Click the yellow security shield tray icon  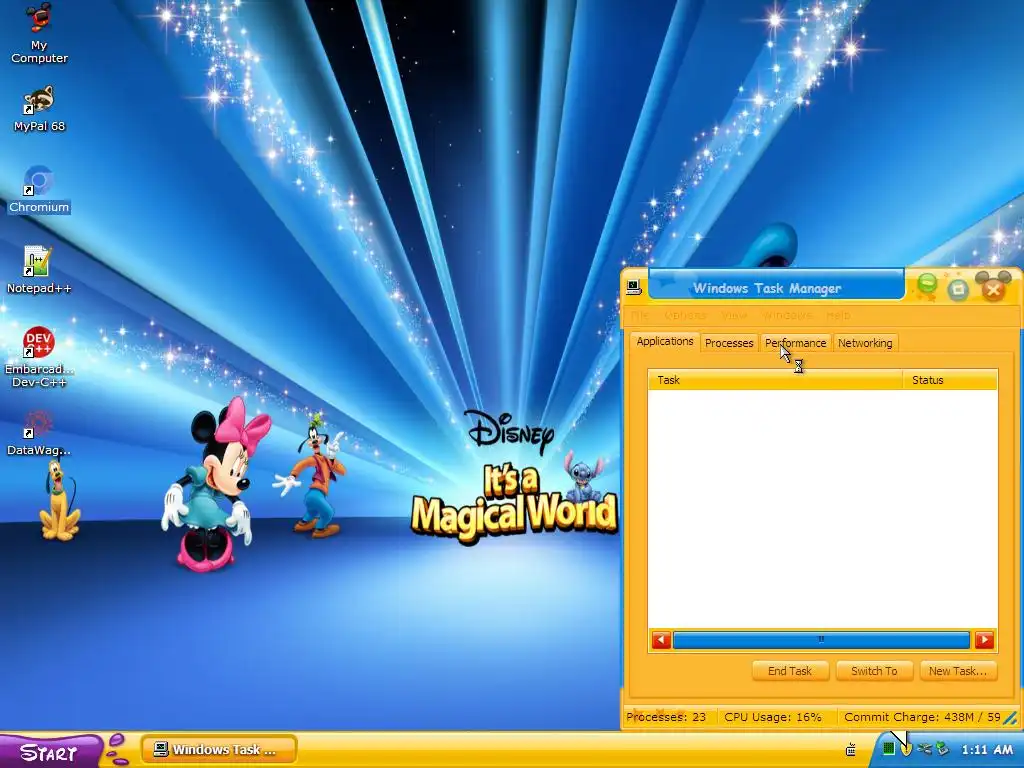pos(906,749)
